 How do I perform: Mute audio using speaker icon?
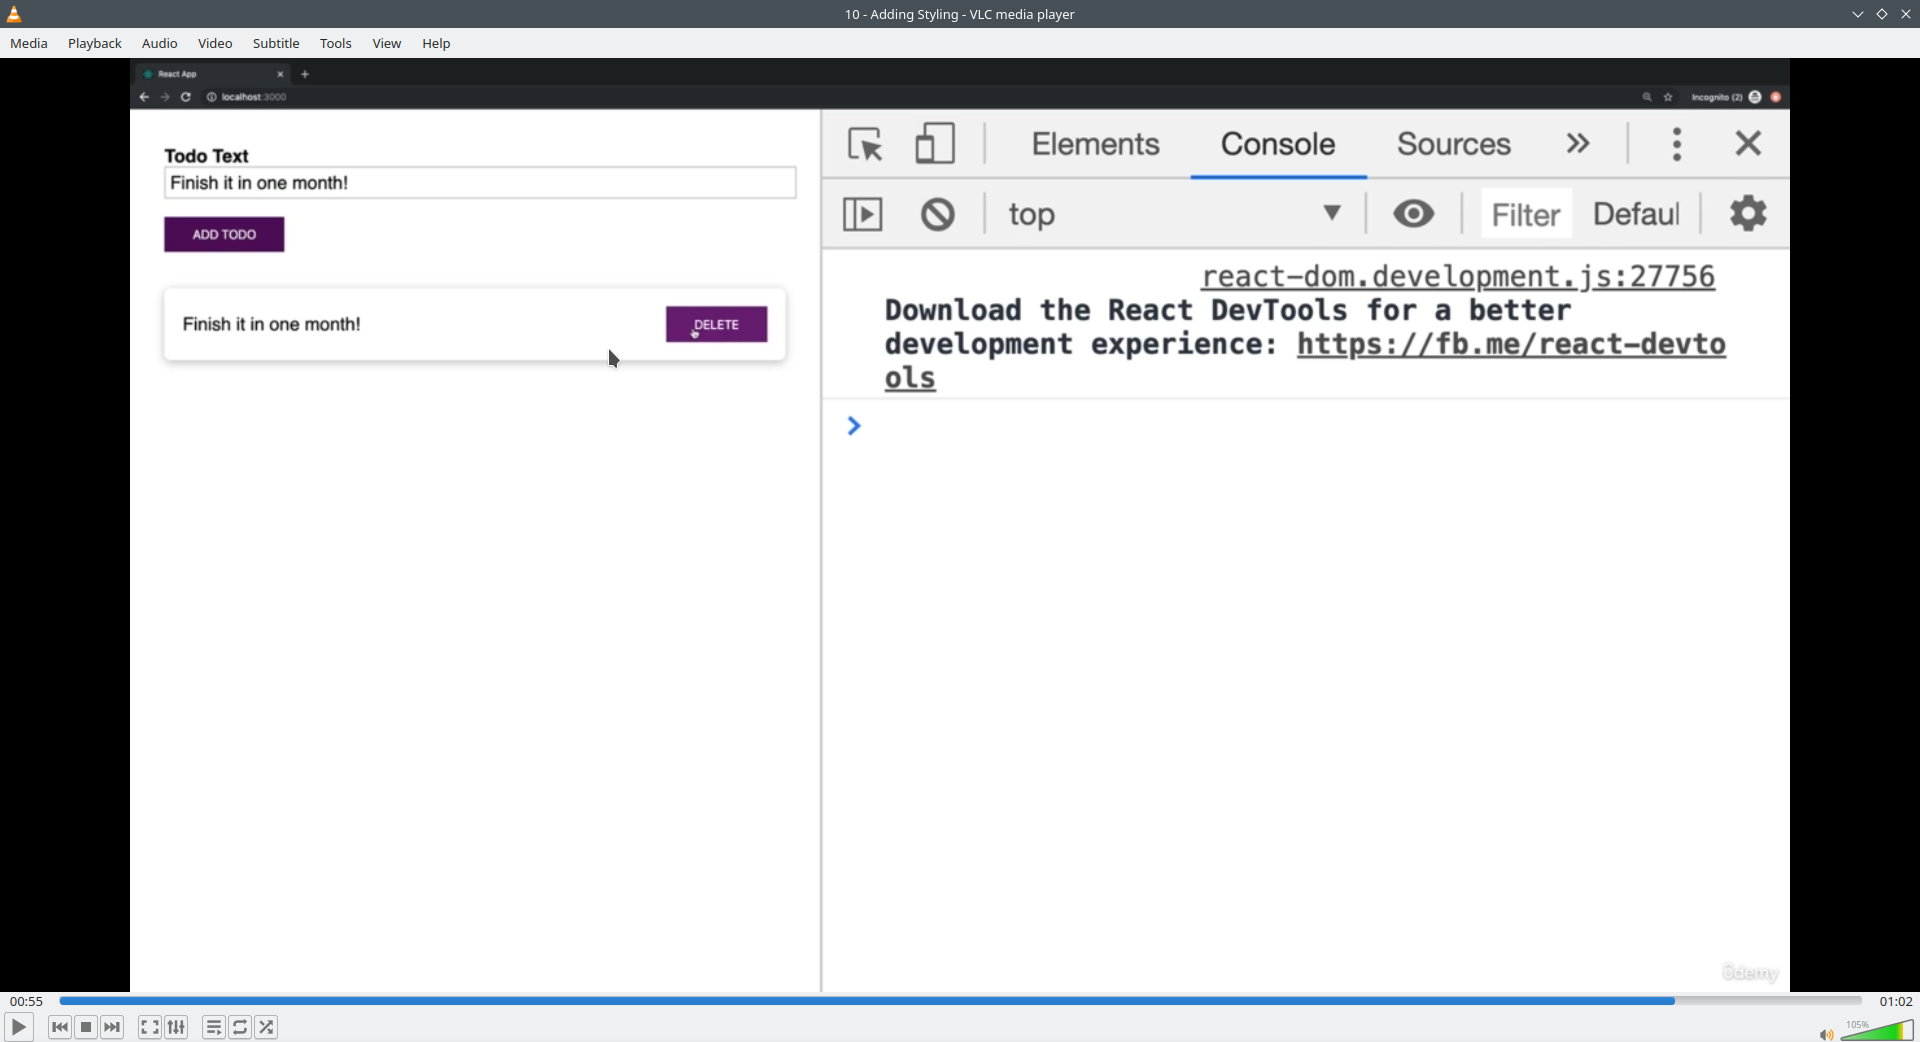coord(1825,1034)
